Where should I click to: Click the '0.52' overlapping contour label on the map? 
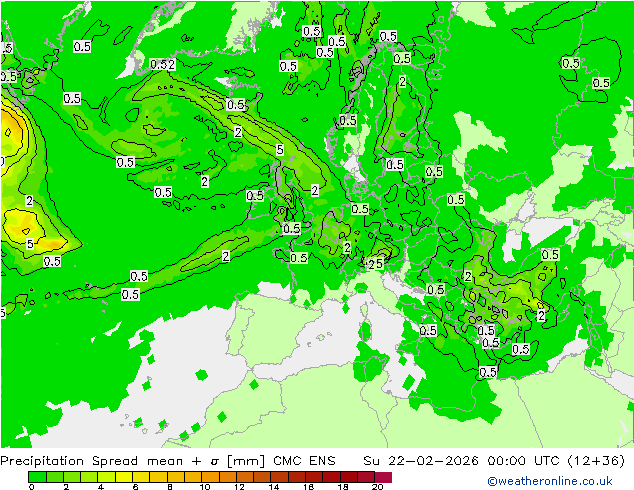click(163, 64)
